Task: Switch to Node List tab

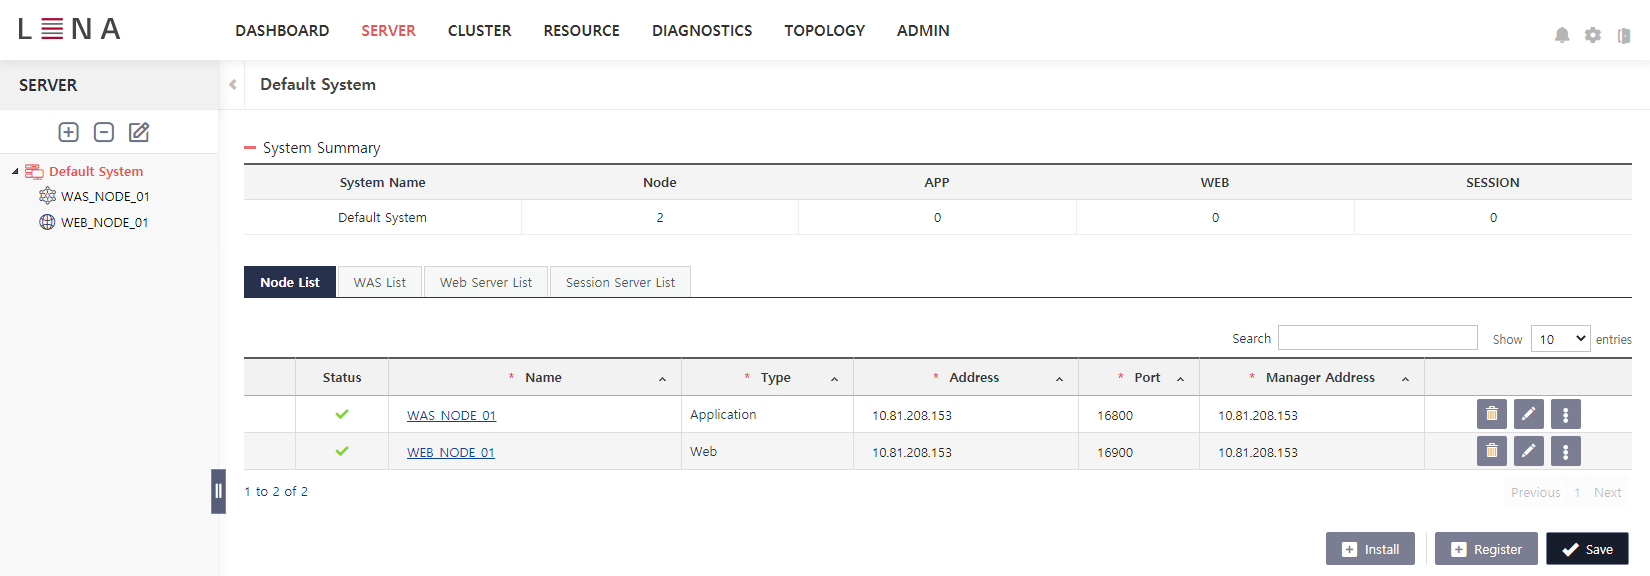Action: [290, 282]
